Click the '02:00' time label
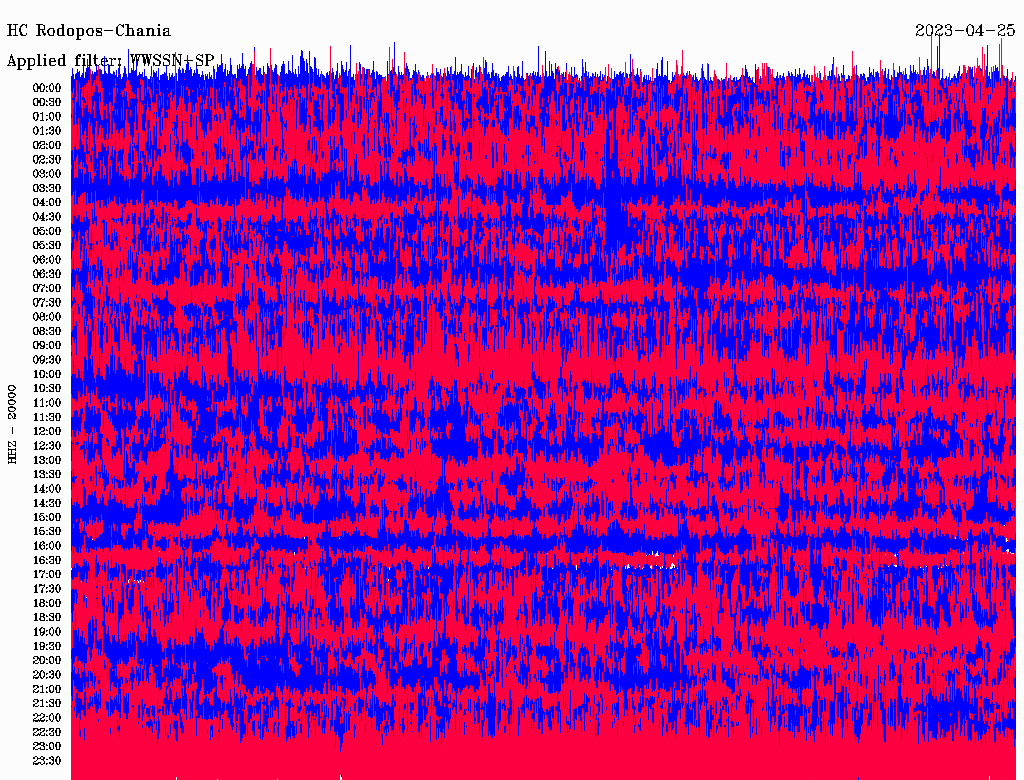Screen dimensions: 1024x780 (x=47, y=145)
